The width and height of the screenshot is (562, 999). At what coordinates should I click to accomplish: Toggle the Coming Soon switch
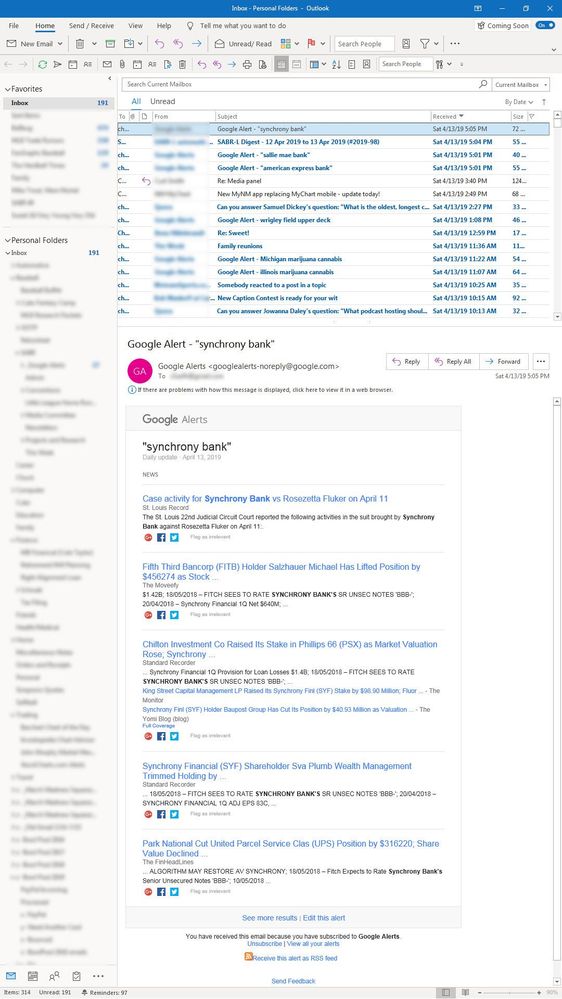pos(545,25)
